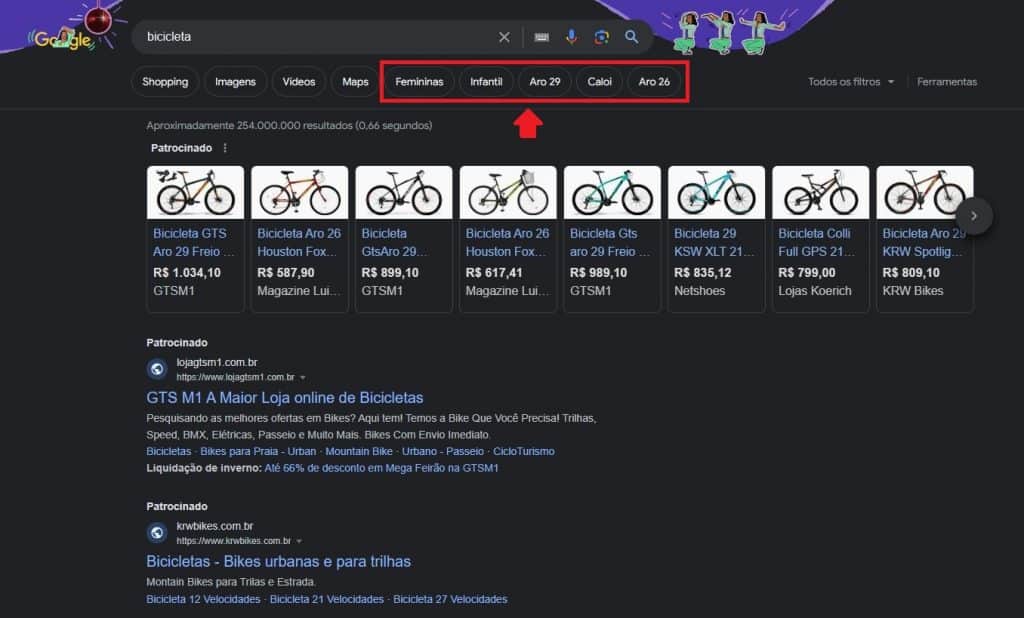Image resolution: width=1024 pixels, height=618 pixels.
Task: Expand dropdown arrow next to krwbikes URL
Action: click(x=299, y=542)
